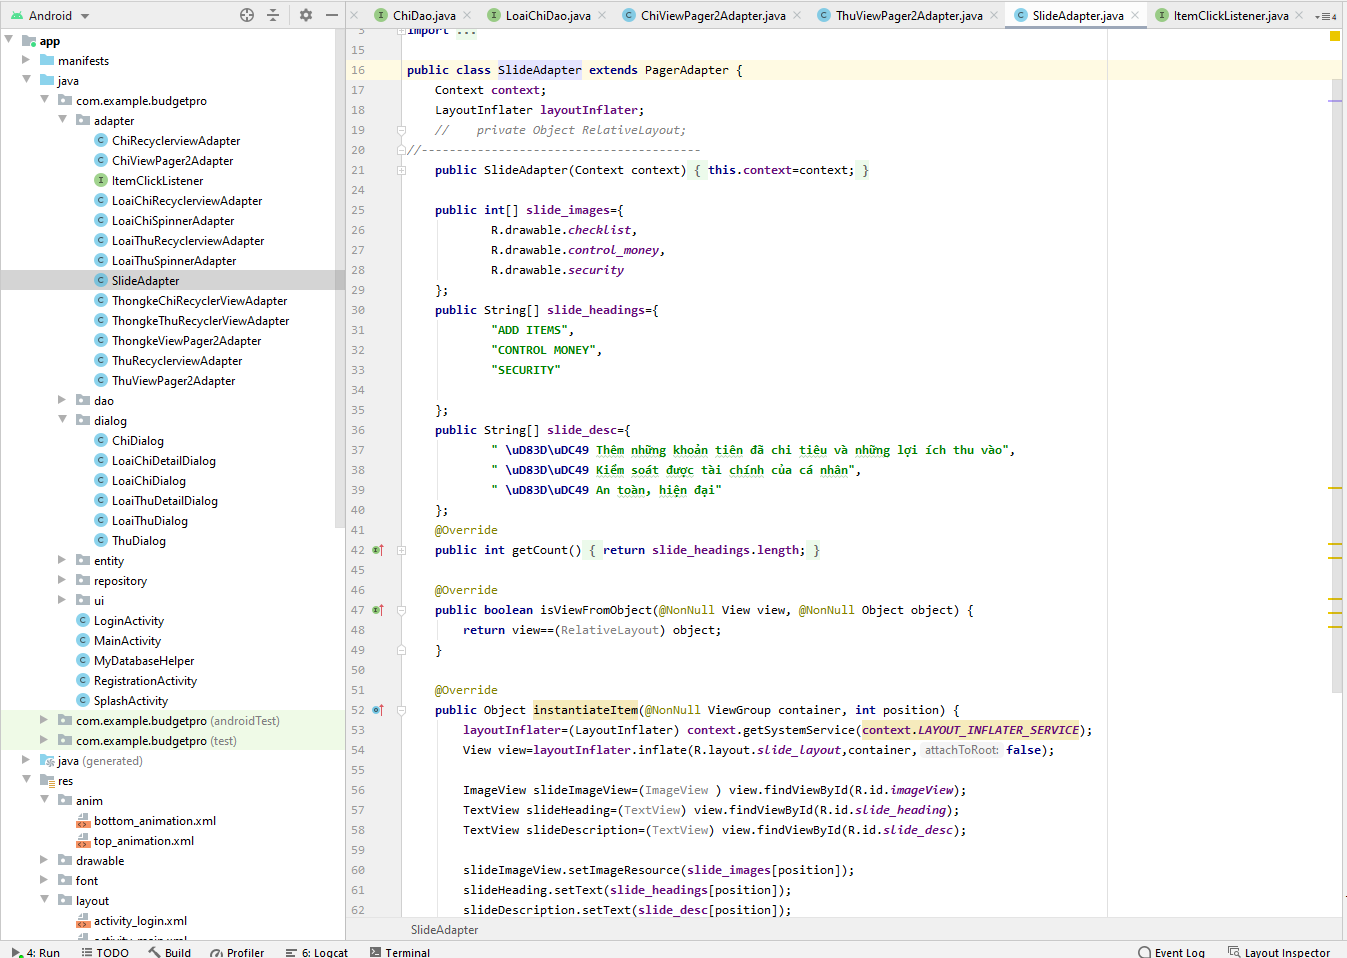The width and height of the screenshot is (1347, 958).
Task: Open the Profiler tool window
Action: (x=237, y=952)
